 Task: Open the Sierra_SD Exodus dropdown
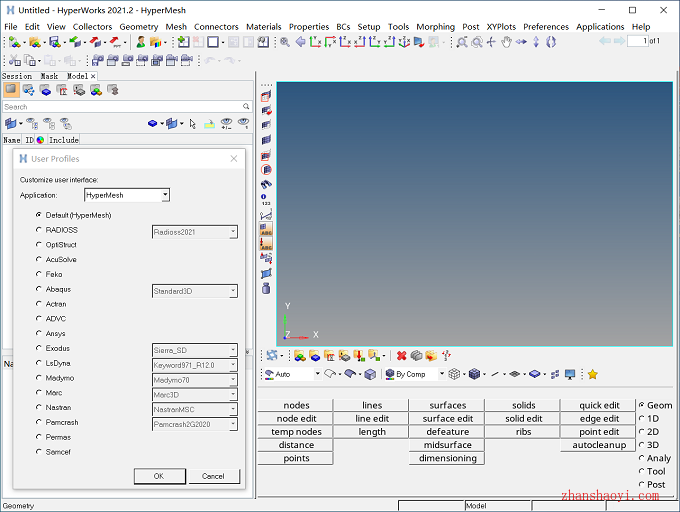(195, 350)
